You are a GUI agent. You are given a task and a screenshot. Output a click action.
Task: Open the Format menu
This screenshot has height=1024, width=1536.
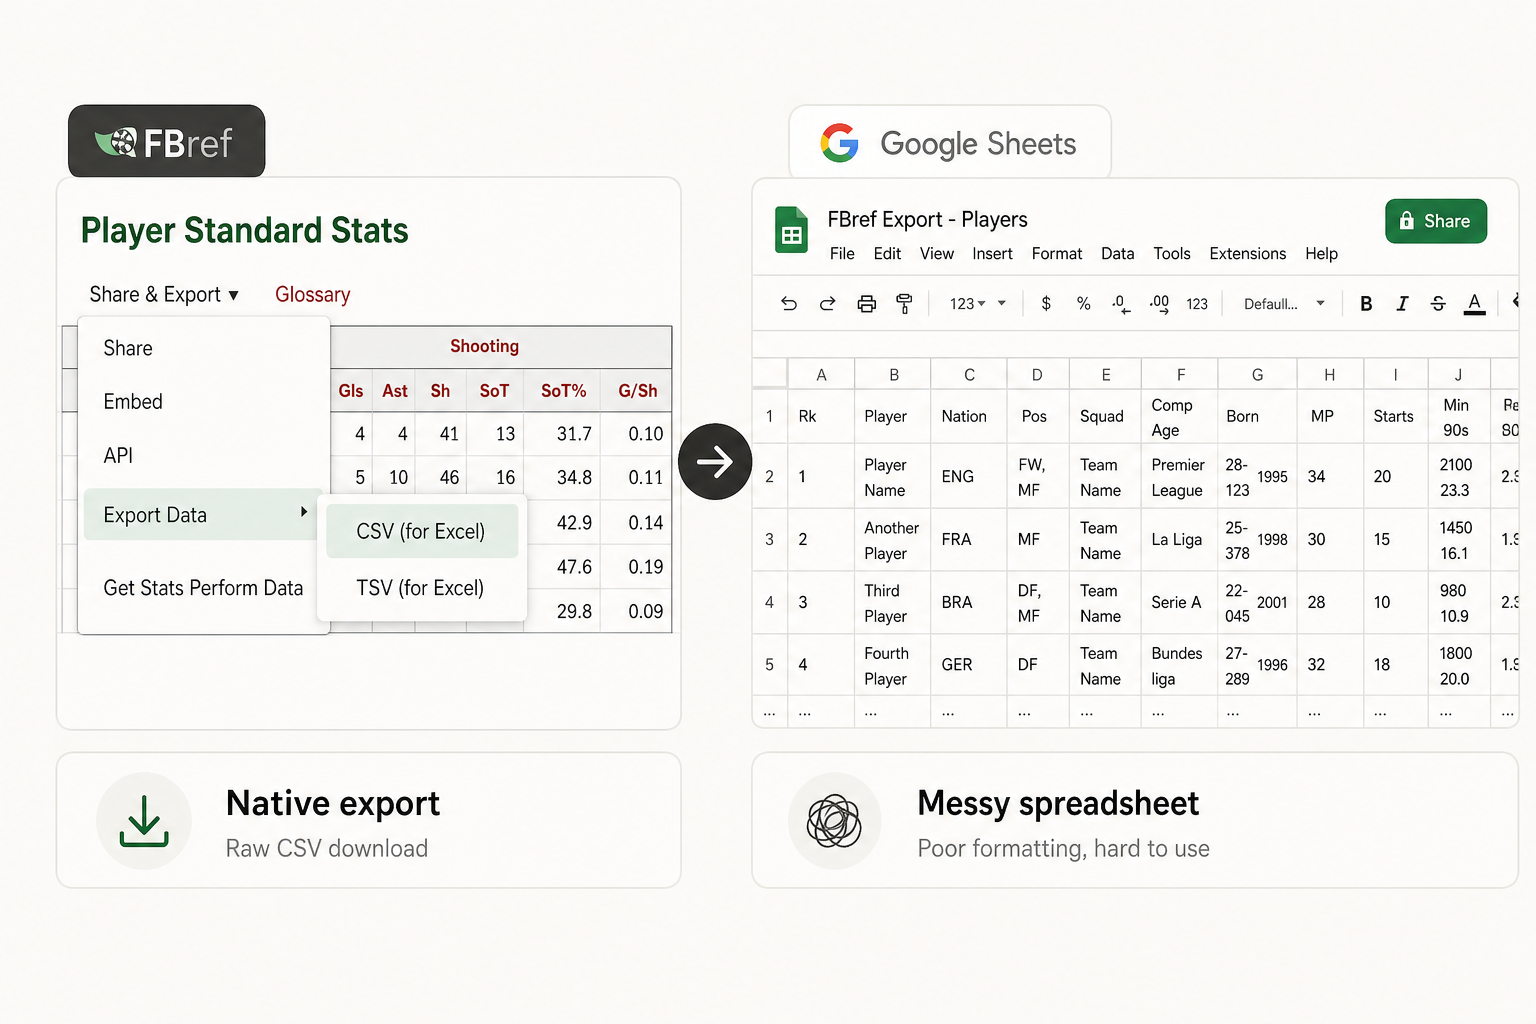(x=1057, y=254)
